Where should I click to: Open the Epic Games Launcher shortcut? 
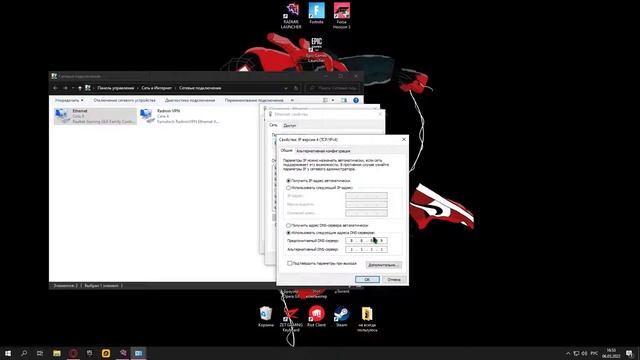point(316,50)
